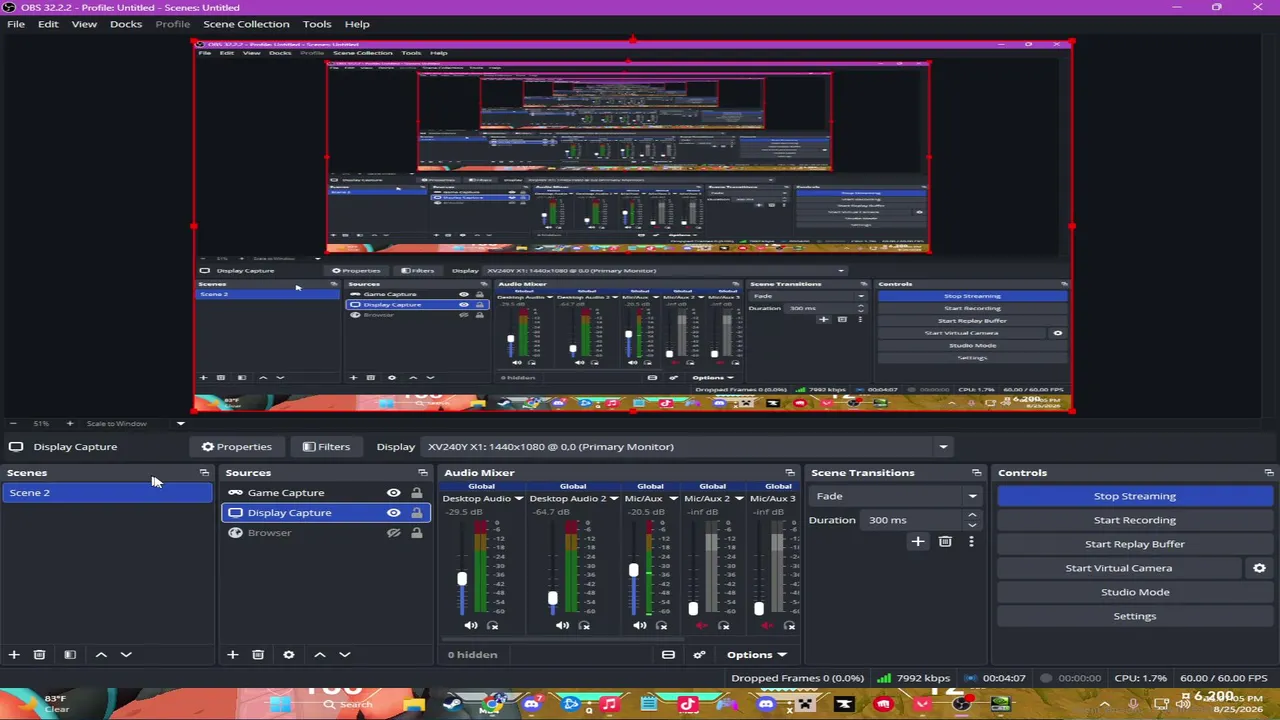Move source up in Sources list

(x=320, y=655)
